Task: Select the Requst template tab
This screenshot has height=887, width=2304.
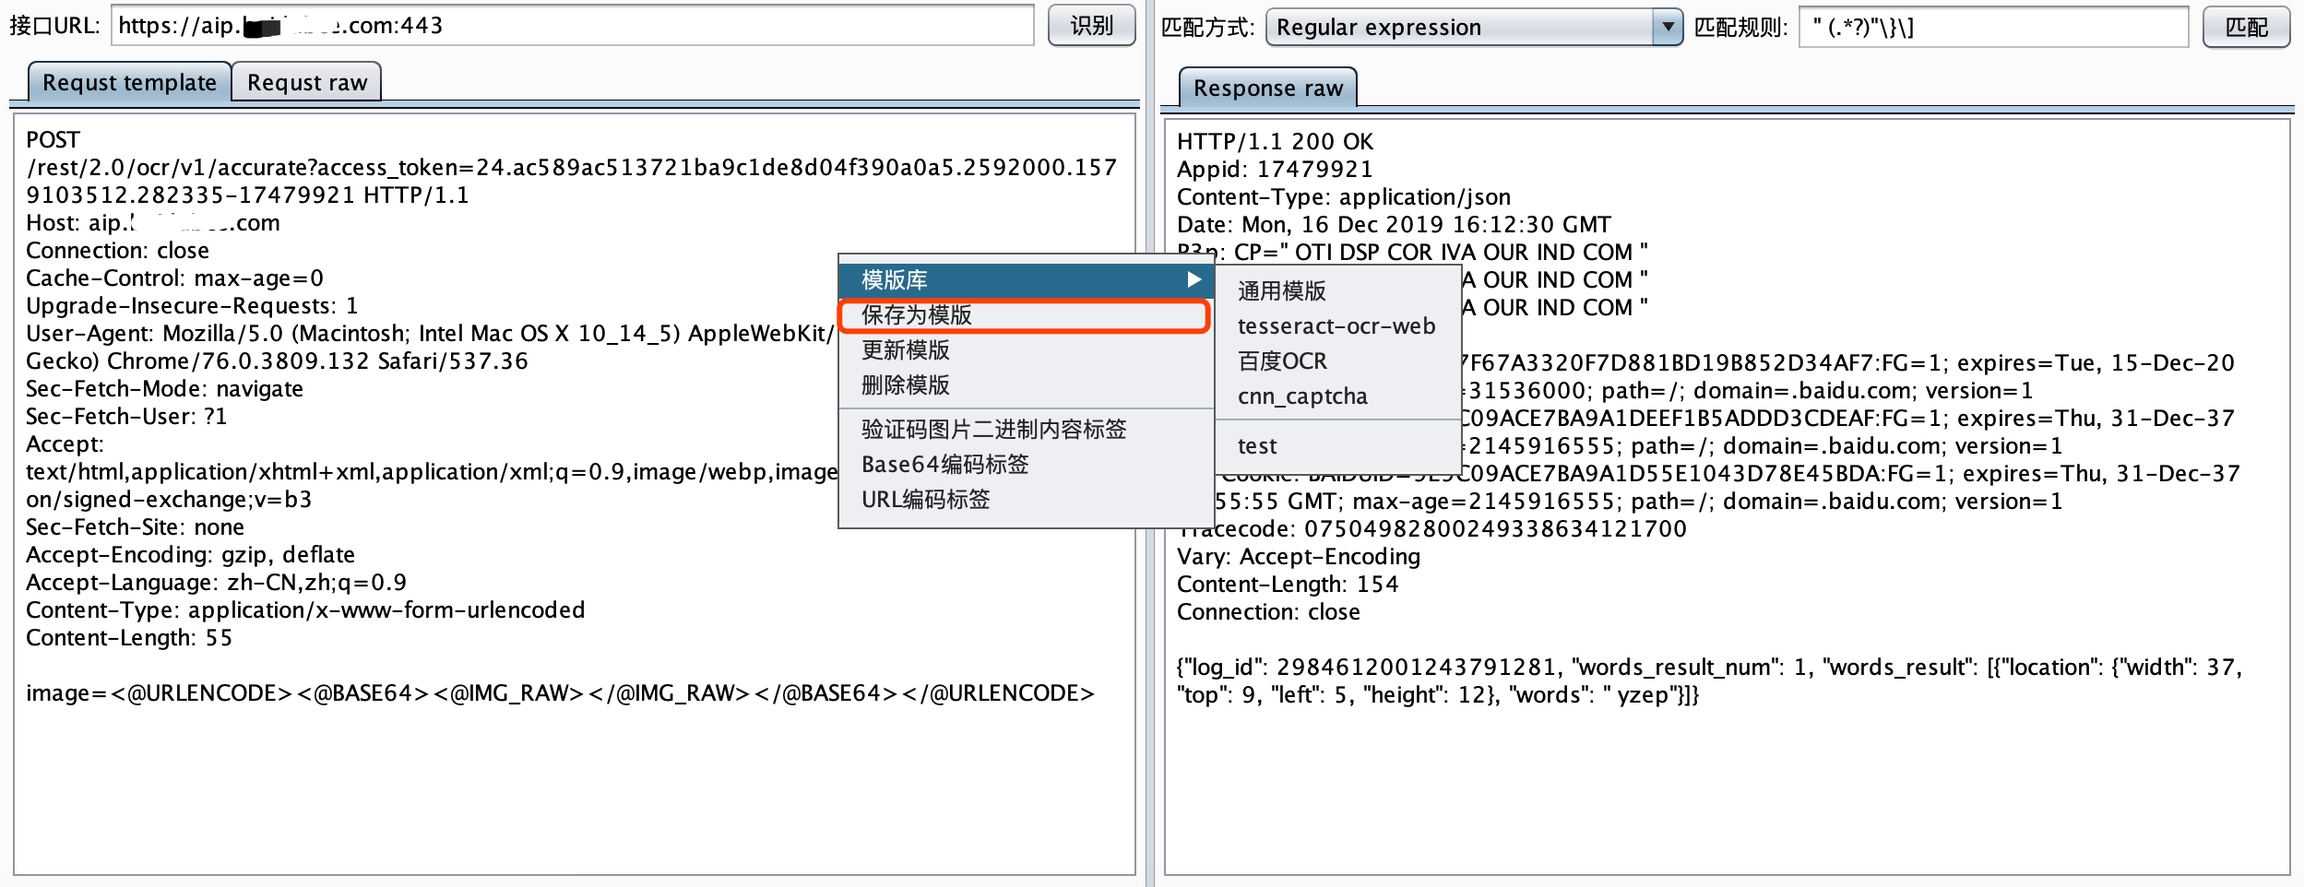Action: [x=130, y=83]
